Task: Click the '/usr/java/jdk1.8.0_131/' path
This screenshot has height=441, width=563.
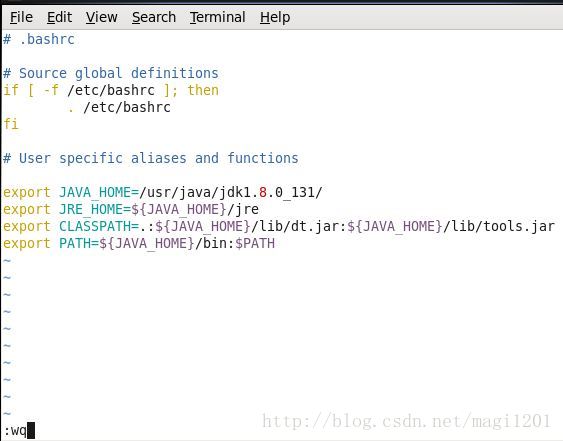Action: coord(231,192)
